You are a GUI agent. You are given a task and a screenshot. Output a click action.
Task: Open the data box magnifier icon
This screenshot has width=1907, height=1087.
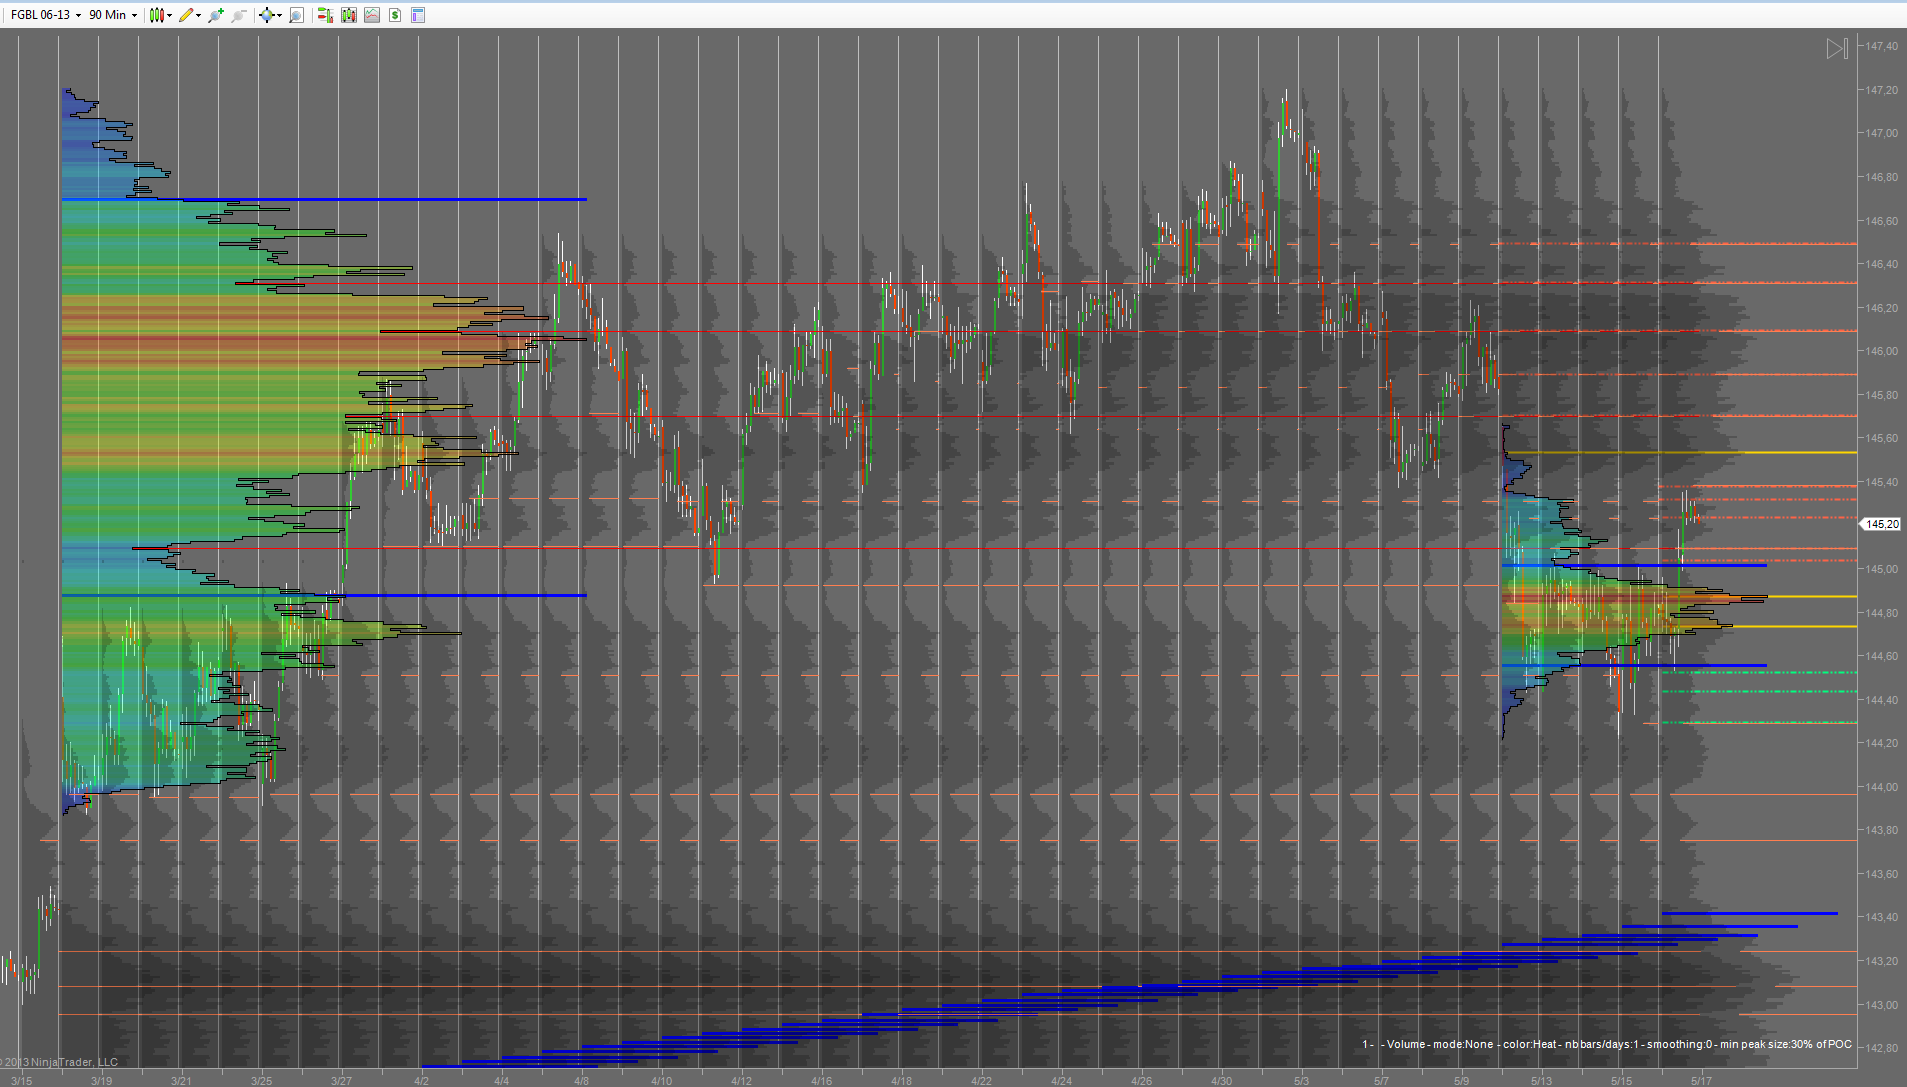[296, 15]
